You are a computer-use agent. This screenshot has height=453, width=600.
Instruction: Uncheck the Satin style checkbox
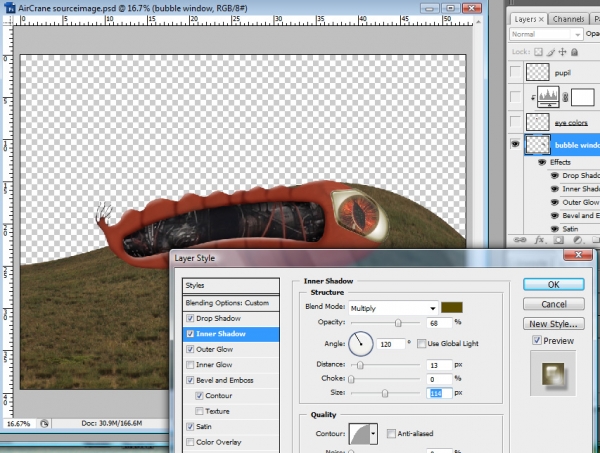pyautogui.click(x=190, y=427)
